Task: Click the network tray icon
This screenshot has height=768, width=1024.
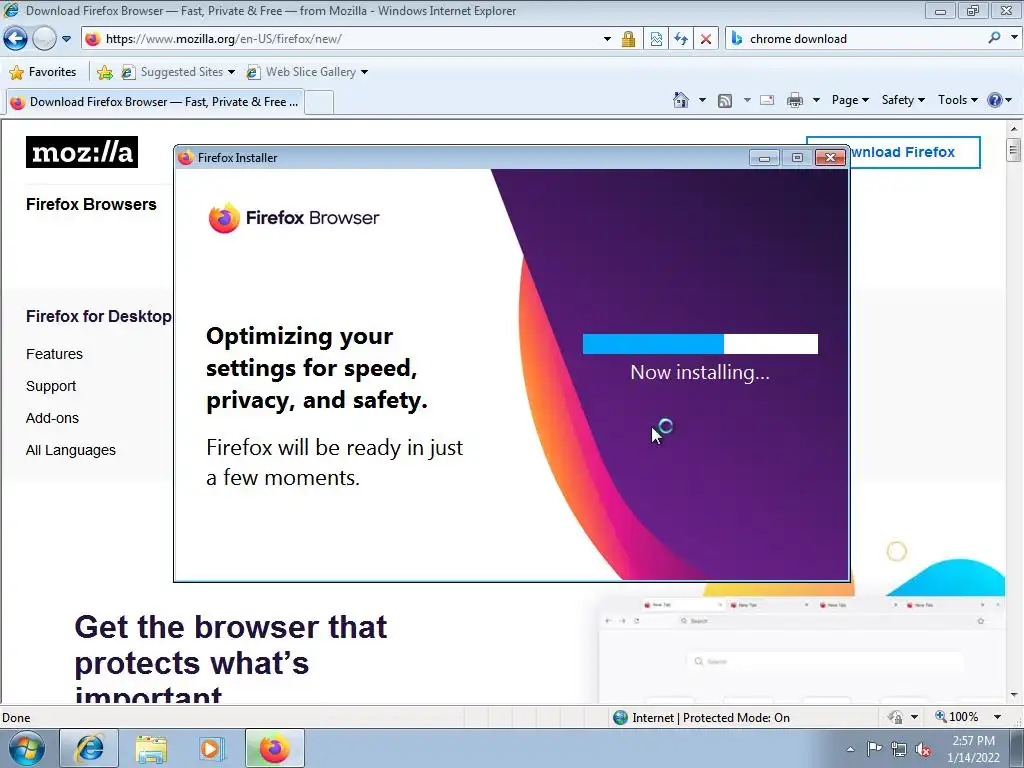Action: pos(899,749)
